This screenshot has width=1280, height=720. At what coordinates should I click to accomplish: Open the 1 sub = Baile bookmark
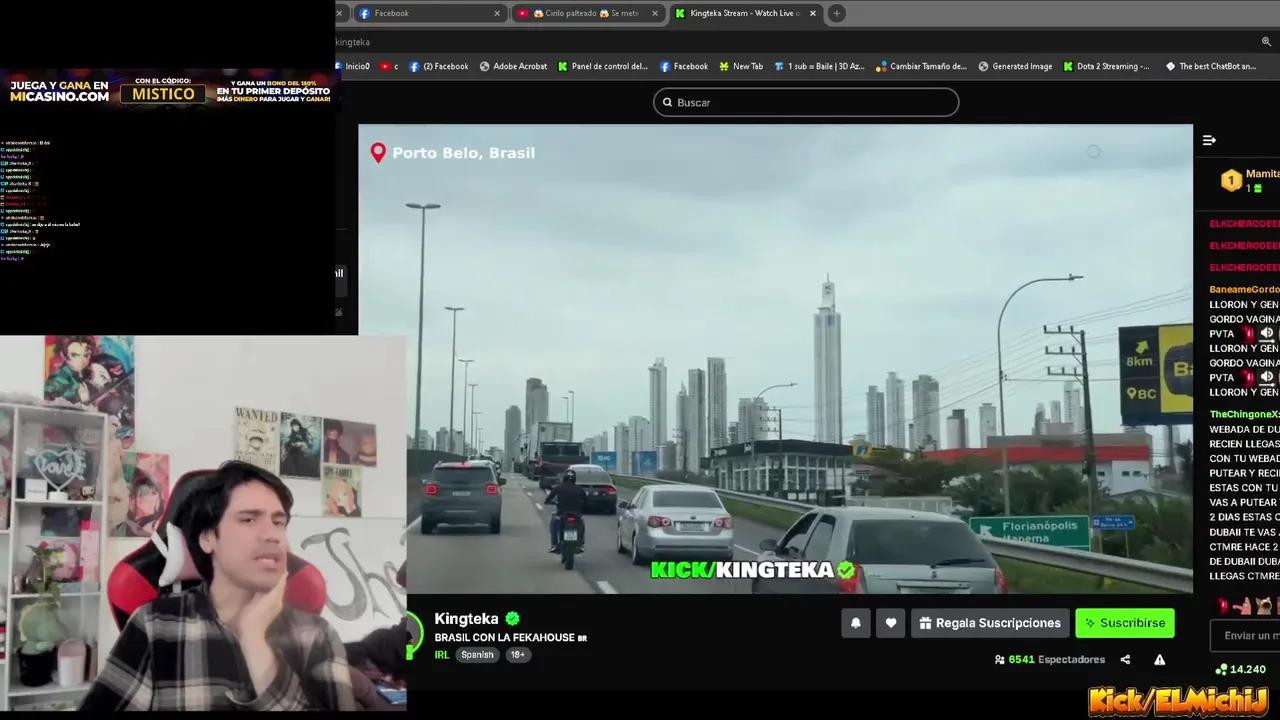(x=818, y=66)
